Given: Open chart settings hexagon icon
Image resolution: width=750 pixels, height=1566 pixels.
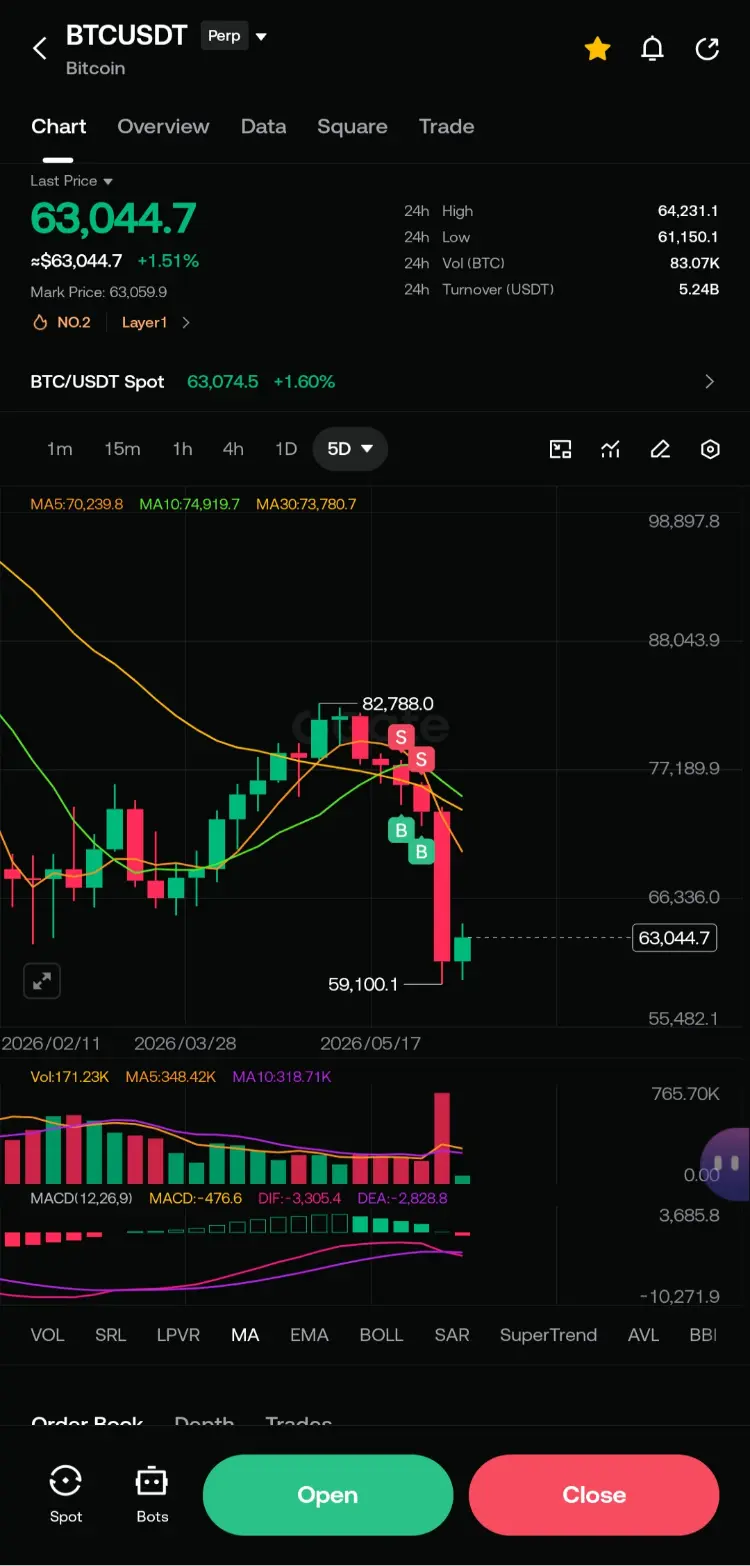Looking at the screenshot, I should pyautogui.click(x=710, y=449).
